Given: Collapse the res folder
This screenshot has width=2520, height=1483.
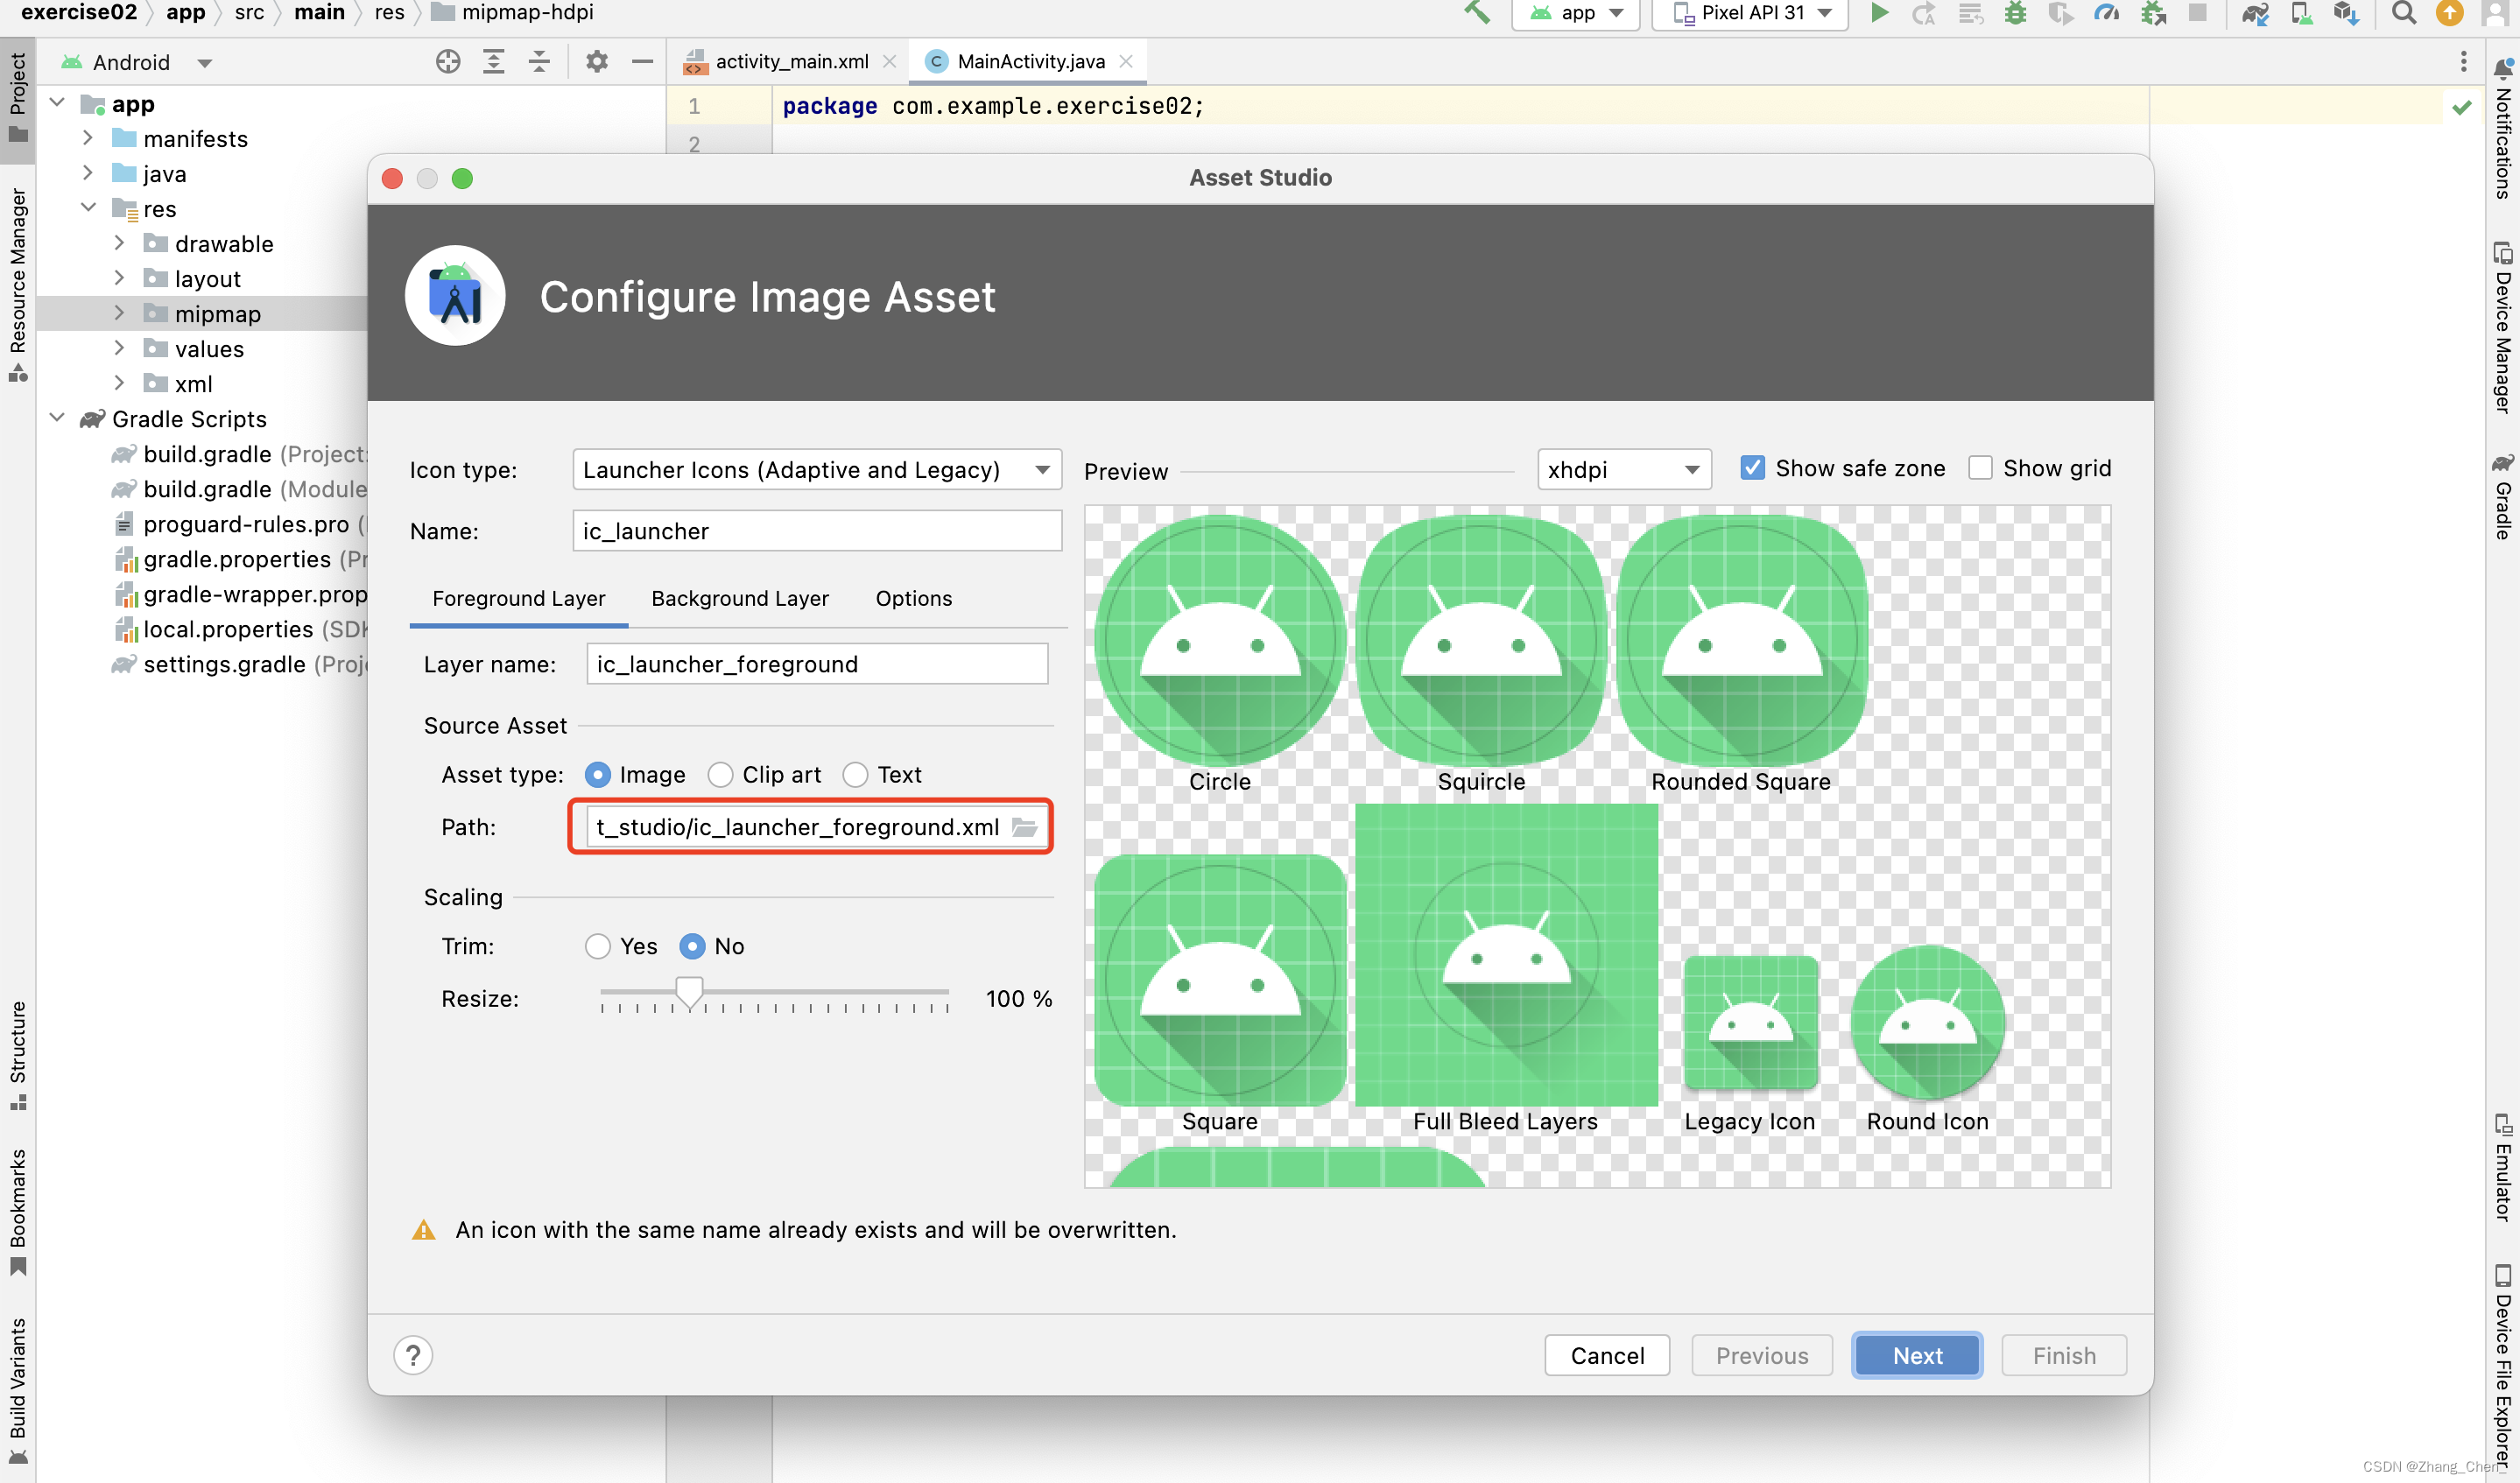Looking at the screenshot, I should click(x=88, y=208).
